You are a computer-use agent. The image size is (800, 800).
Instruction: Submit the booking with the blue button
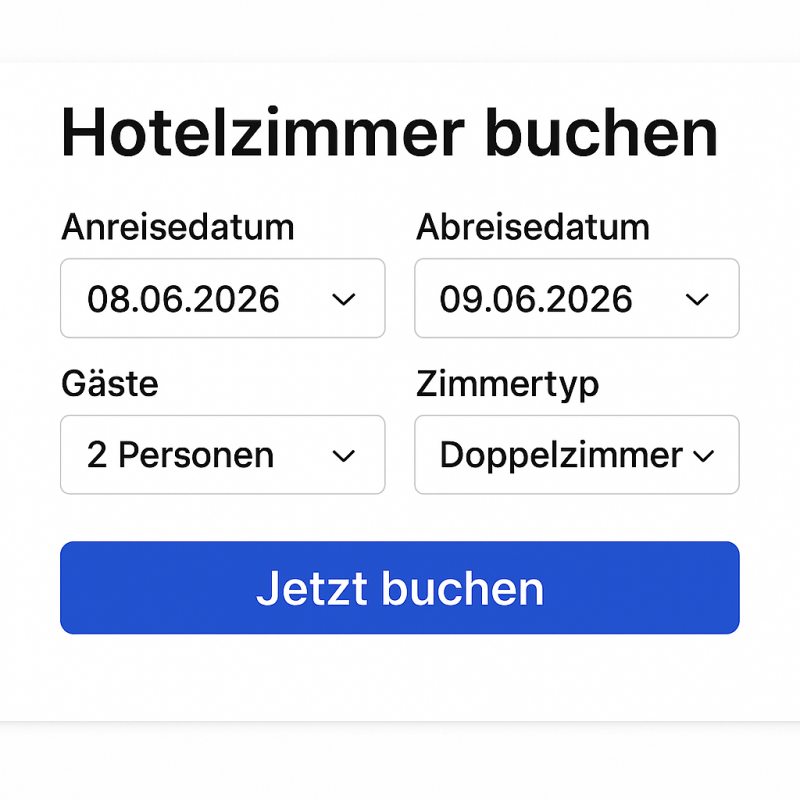point(400,588)
